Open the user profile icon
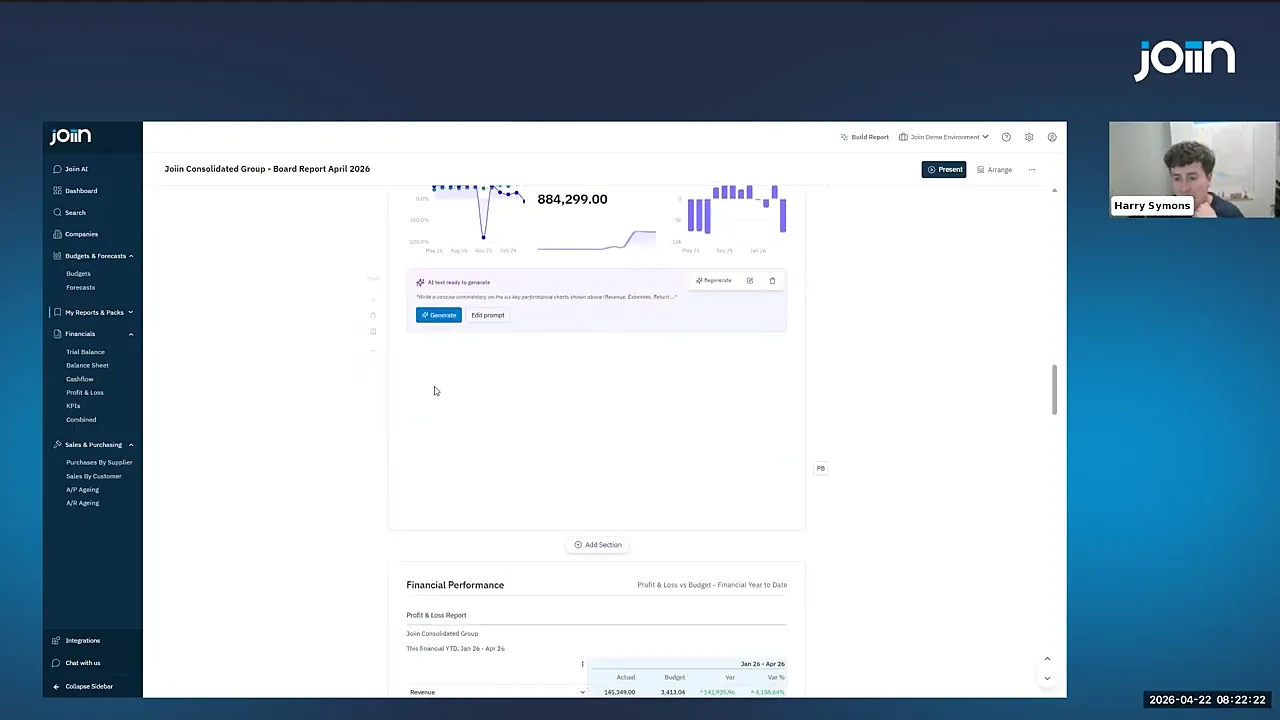This screenshot has height=720, width=1280. coord(1052,137)
